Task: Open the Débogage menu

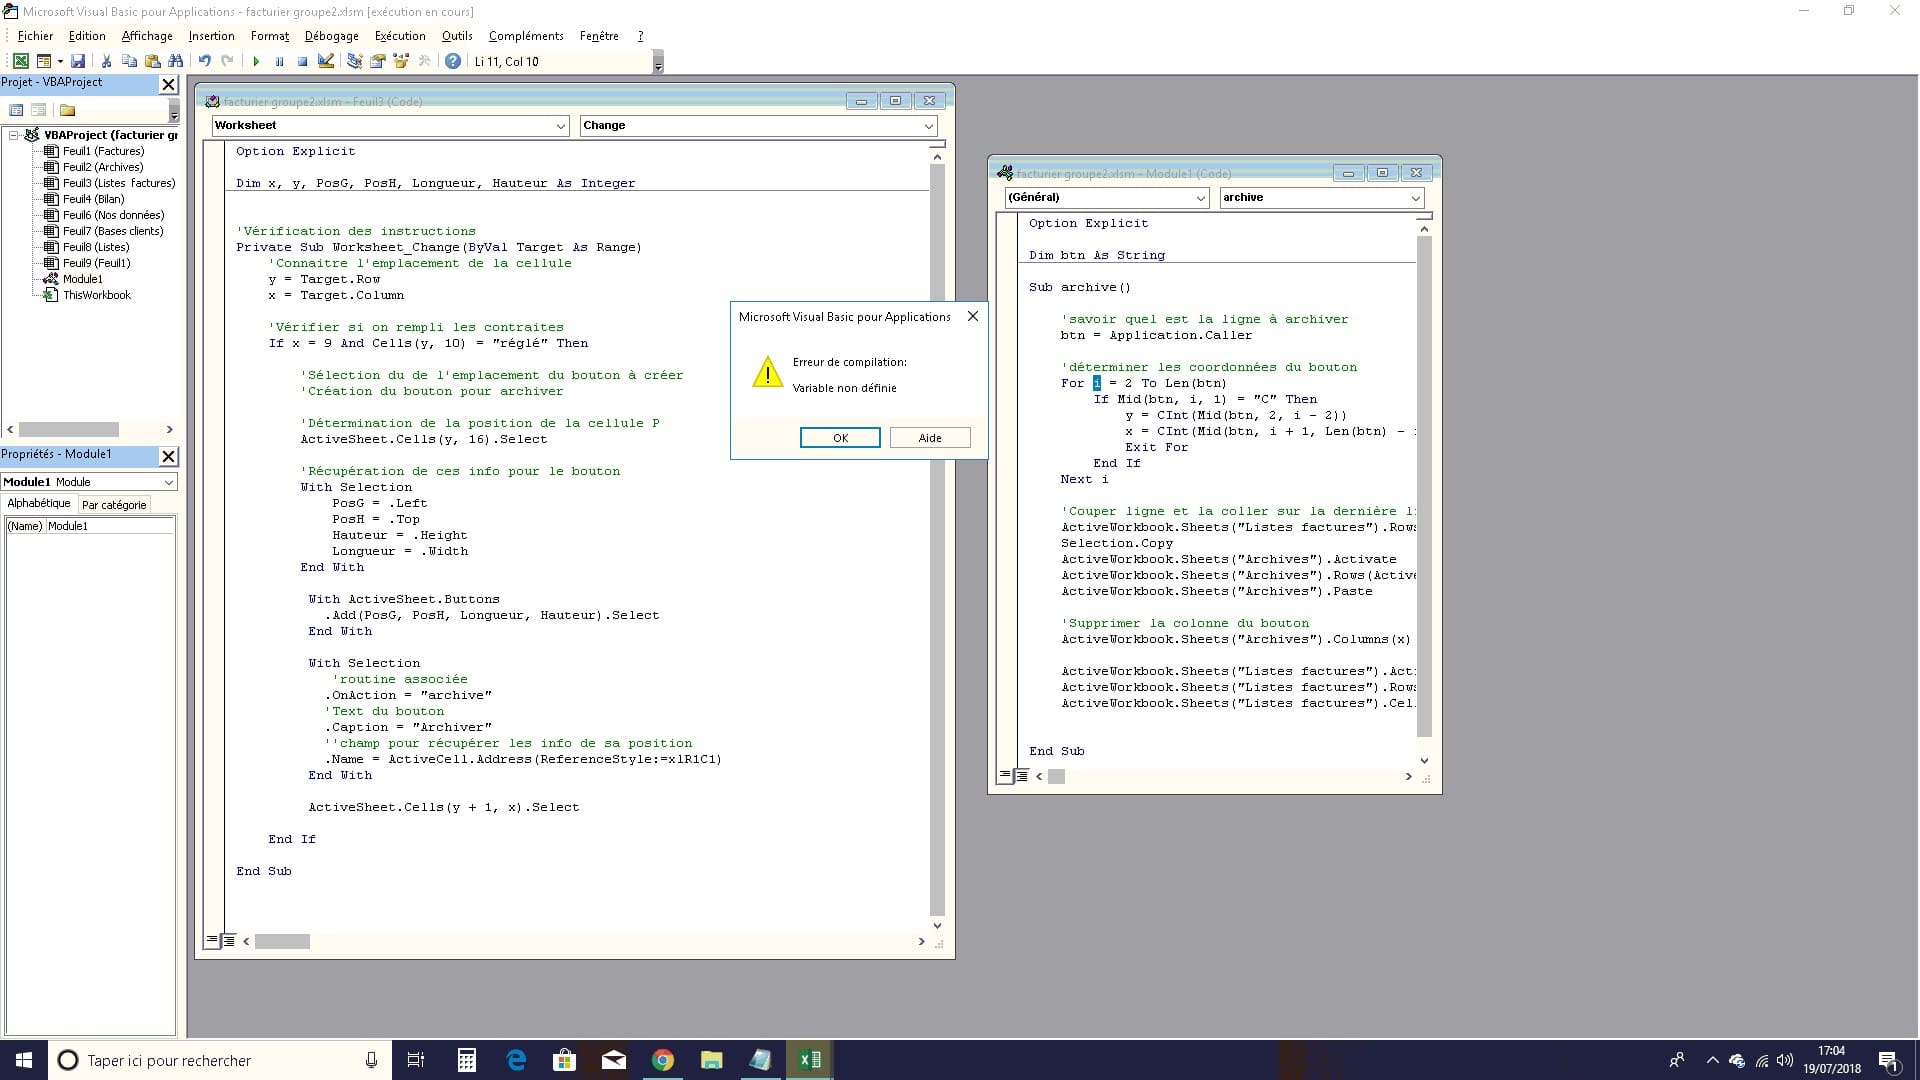Action: pyautogui.click(x=331, y=36)
